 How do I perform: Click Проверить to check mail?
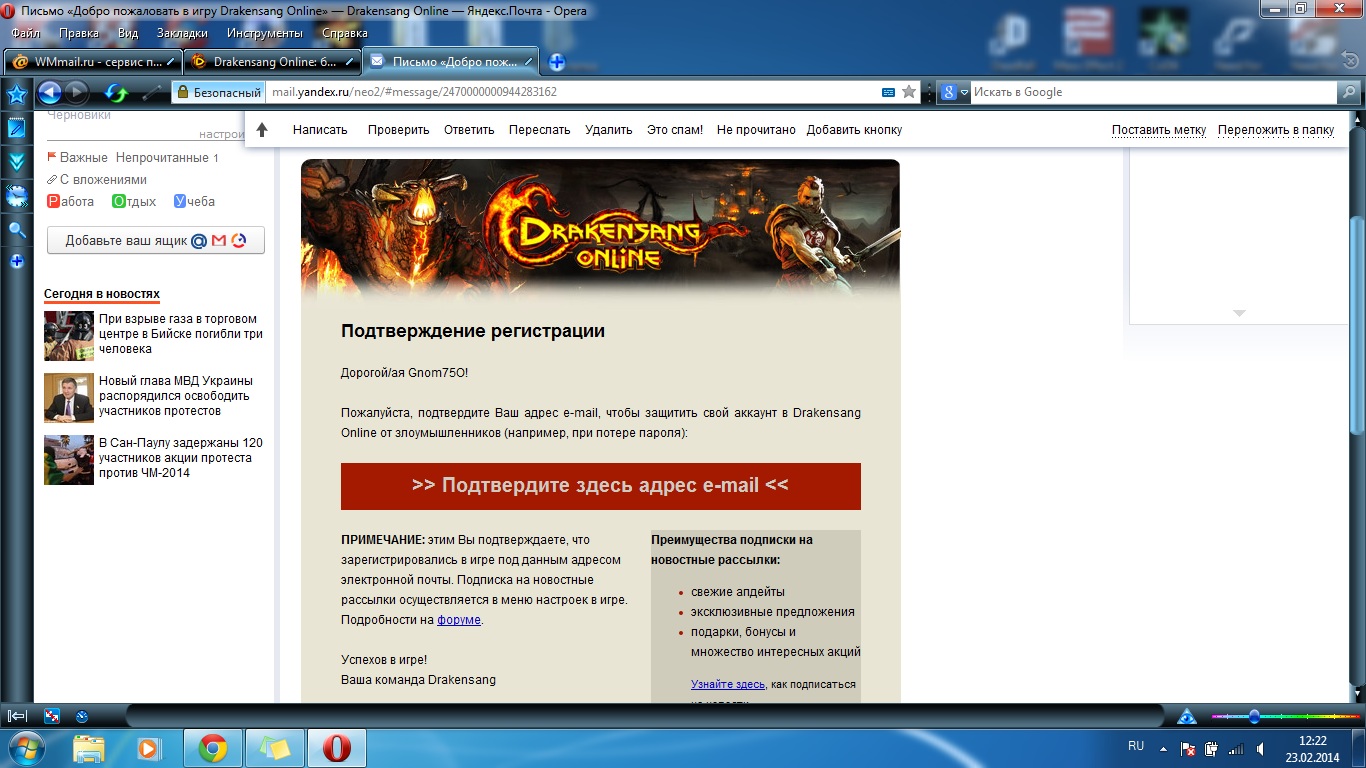[x=398, y=130]
